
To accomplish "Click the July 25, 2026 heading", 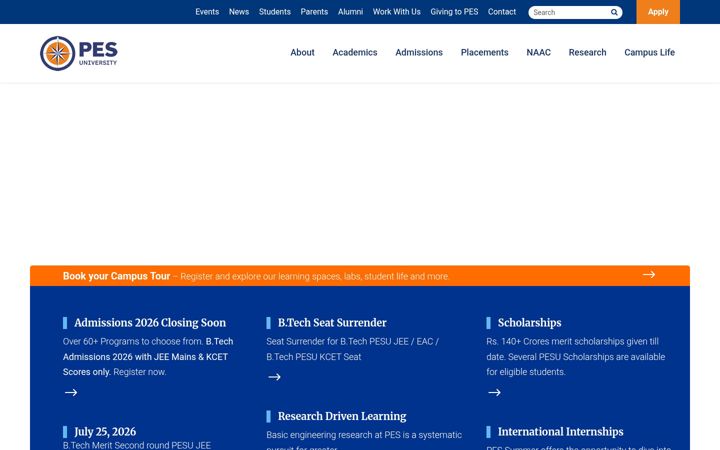I will 105,432.
